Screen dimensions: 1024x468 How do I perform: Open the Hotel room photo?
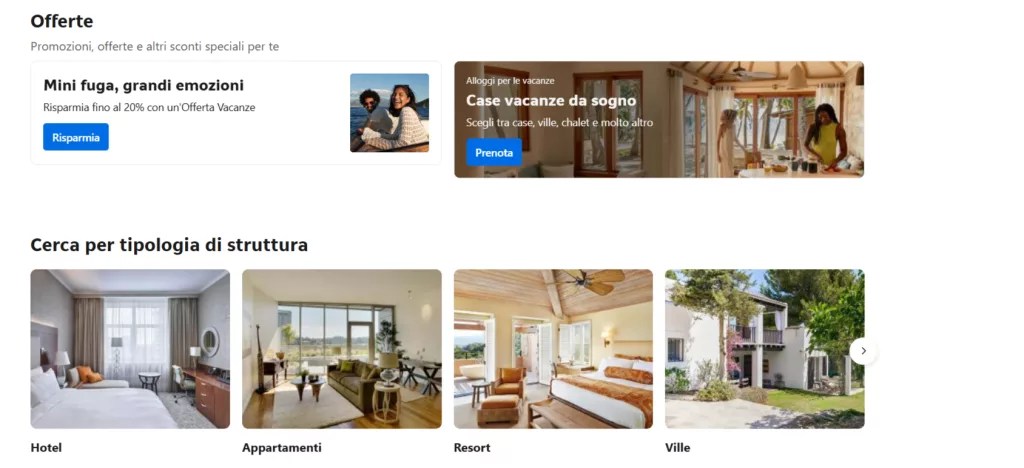coord(130,349)
